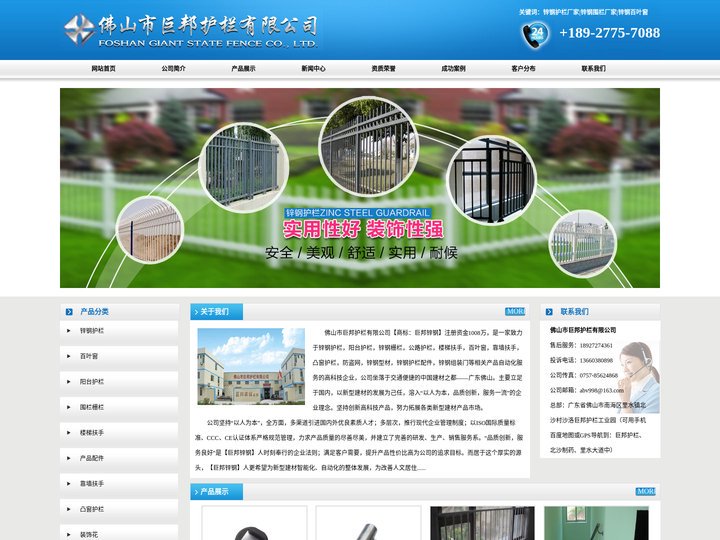
Task: Open 网站首页 in the navigation bar
Action: pos(103,68)
